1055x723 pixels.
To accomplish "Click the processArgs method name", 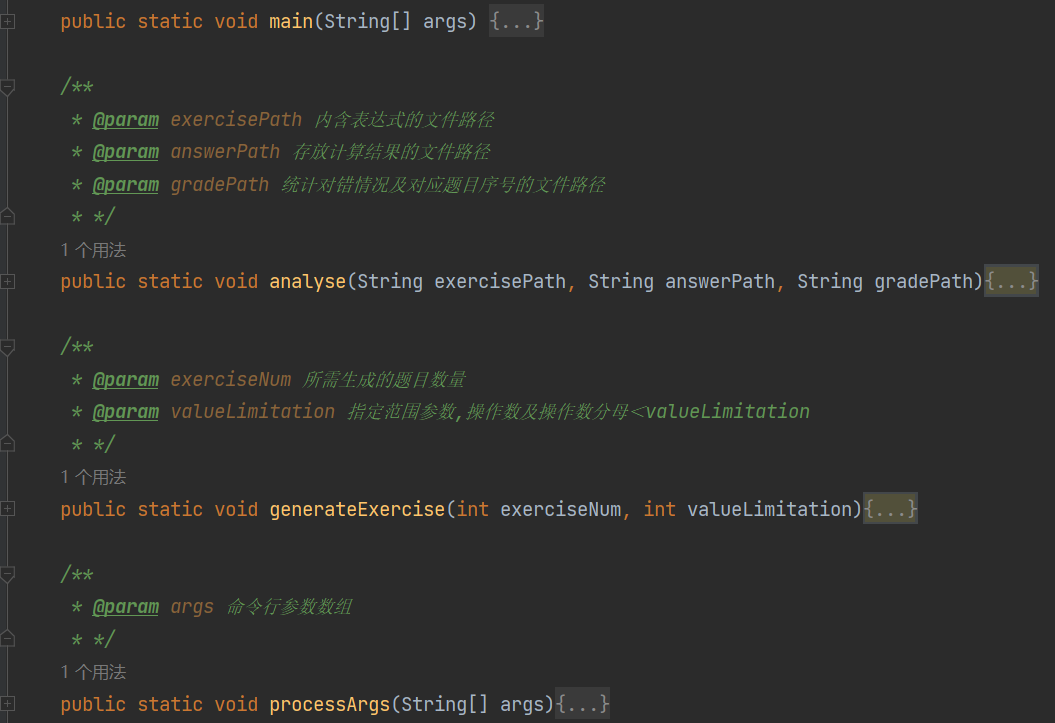I will click(x=330, y=704).
